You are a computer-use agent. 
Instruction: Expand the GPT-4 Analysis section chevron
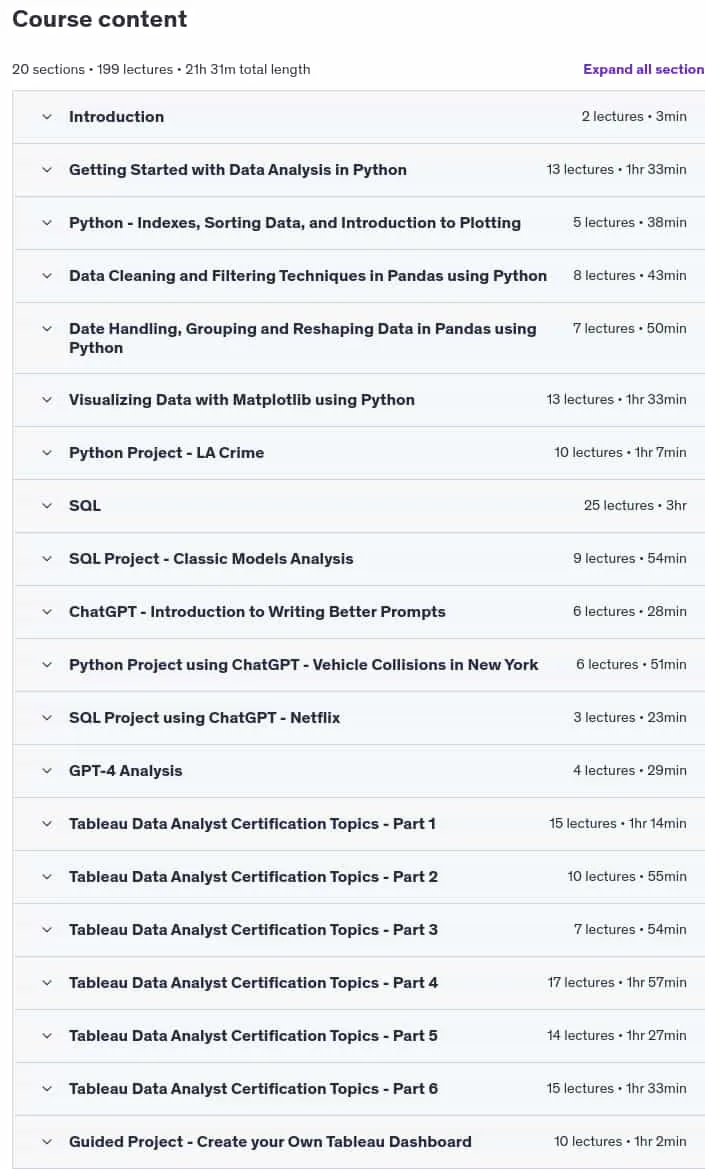(x=47, y=771)
